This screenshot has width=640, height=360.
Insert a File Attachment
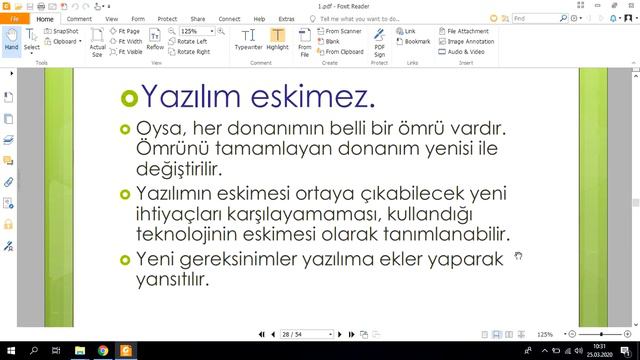coord(463,31)
